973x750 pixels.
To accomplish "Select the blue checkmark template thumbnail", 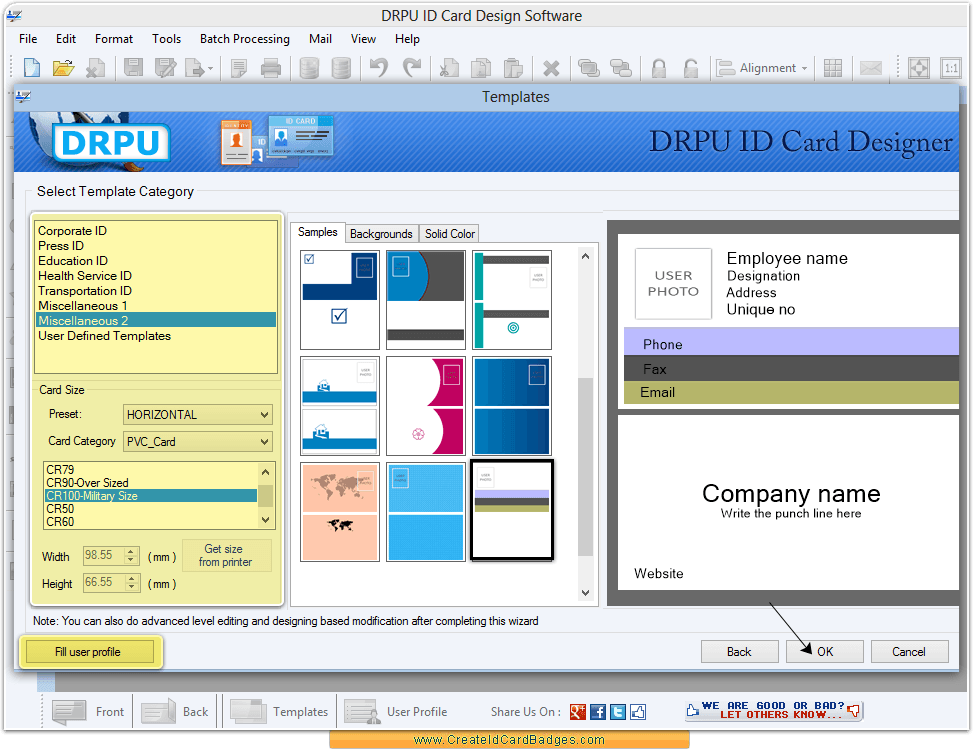I will [x=339, y=300].
